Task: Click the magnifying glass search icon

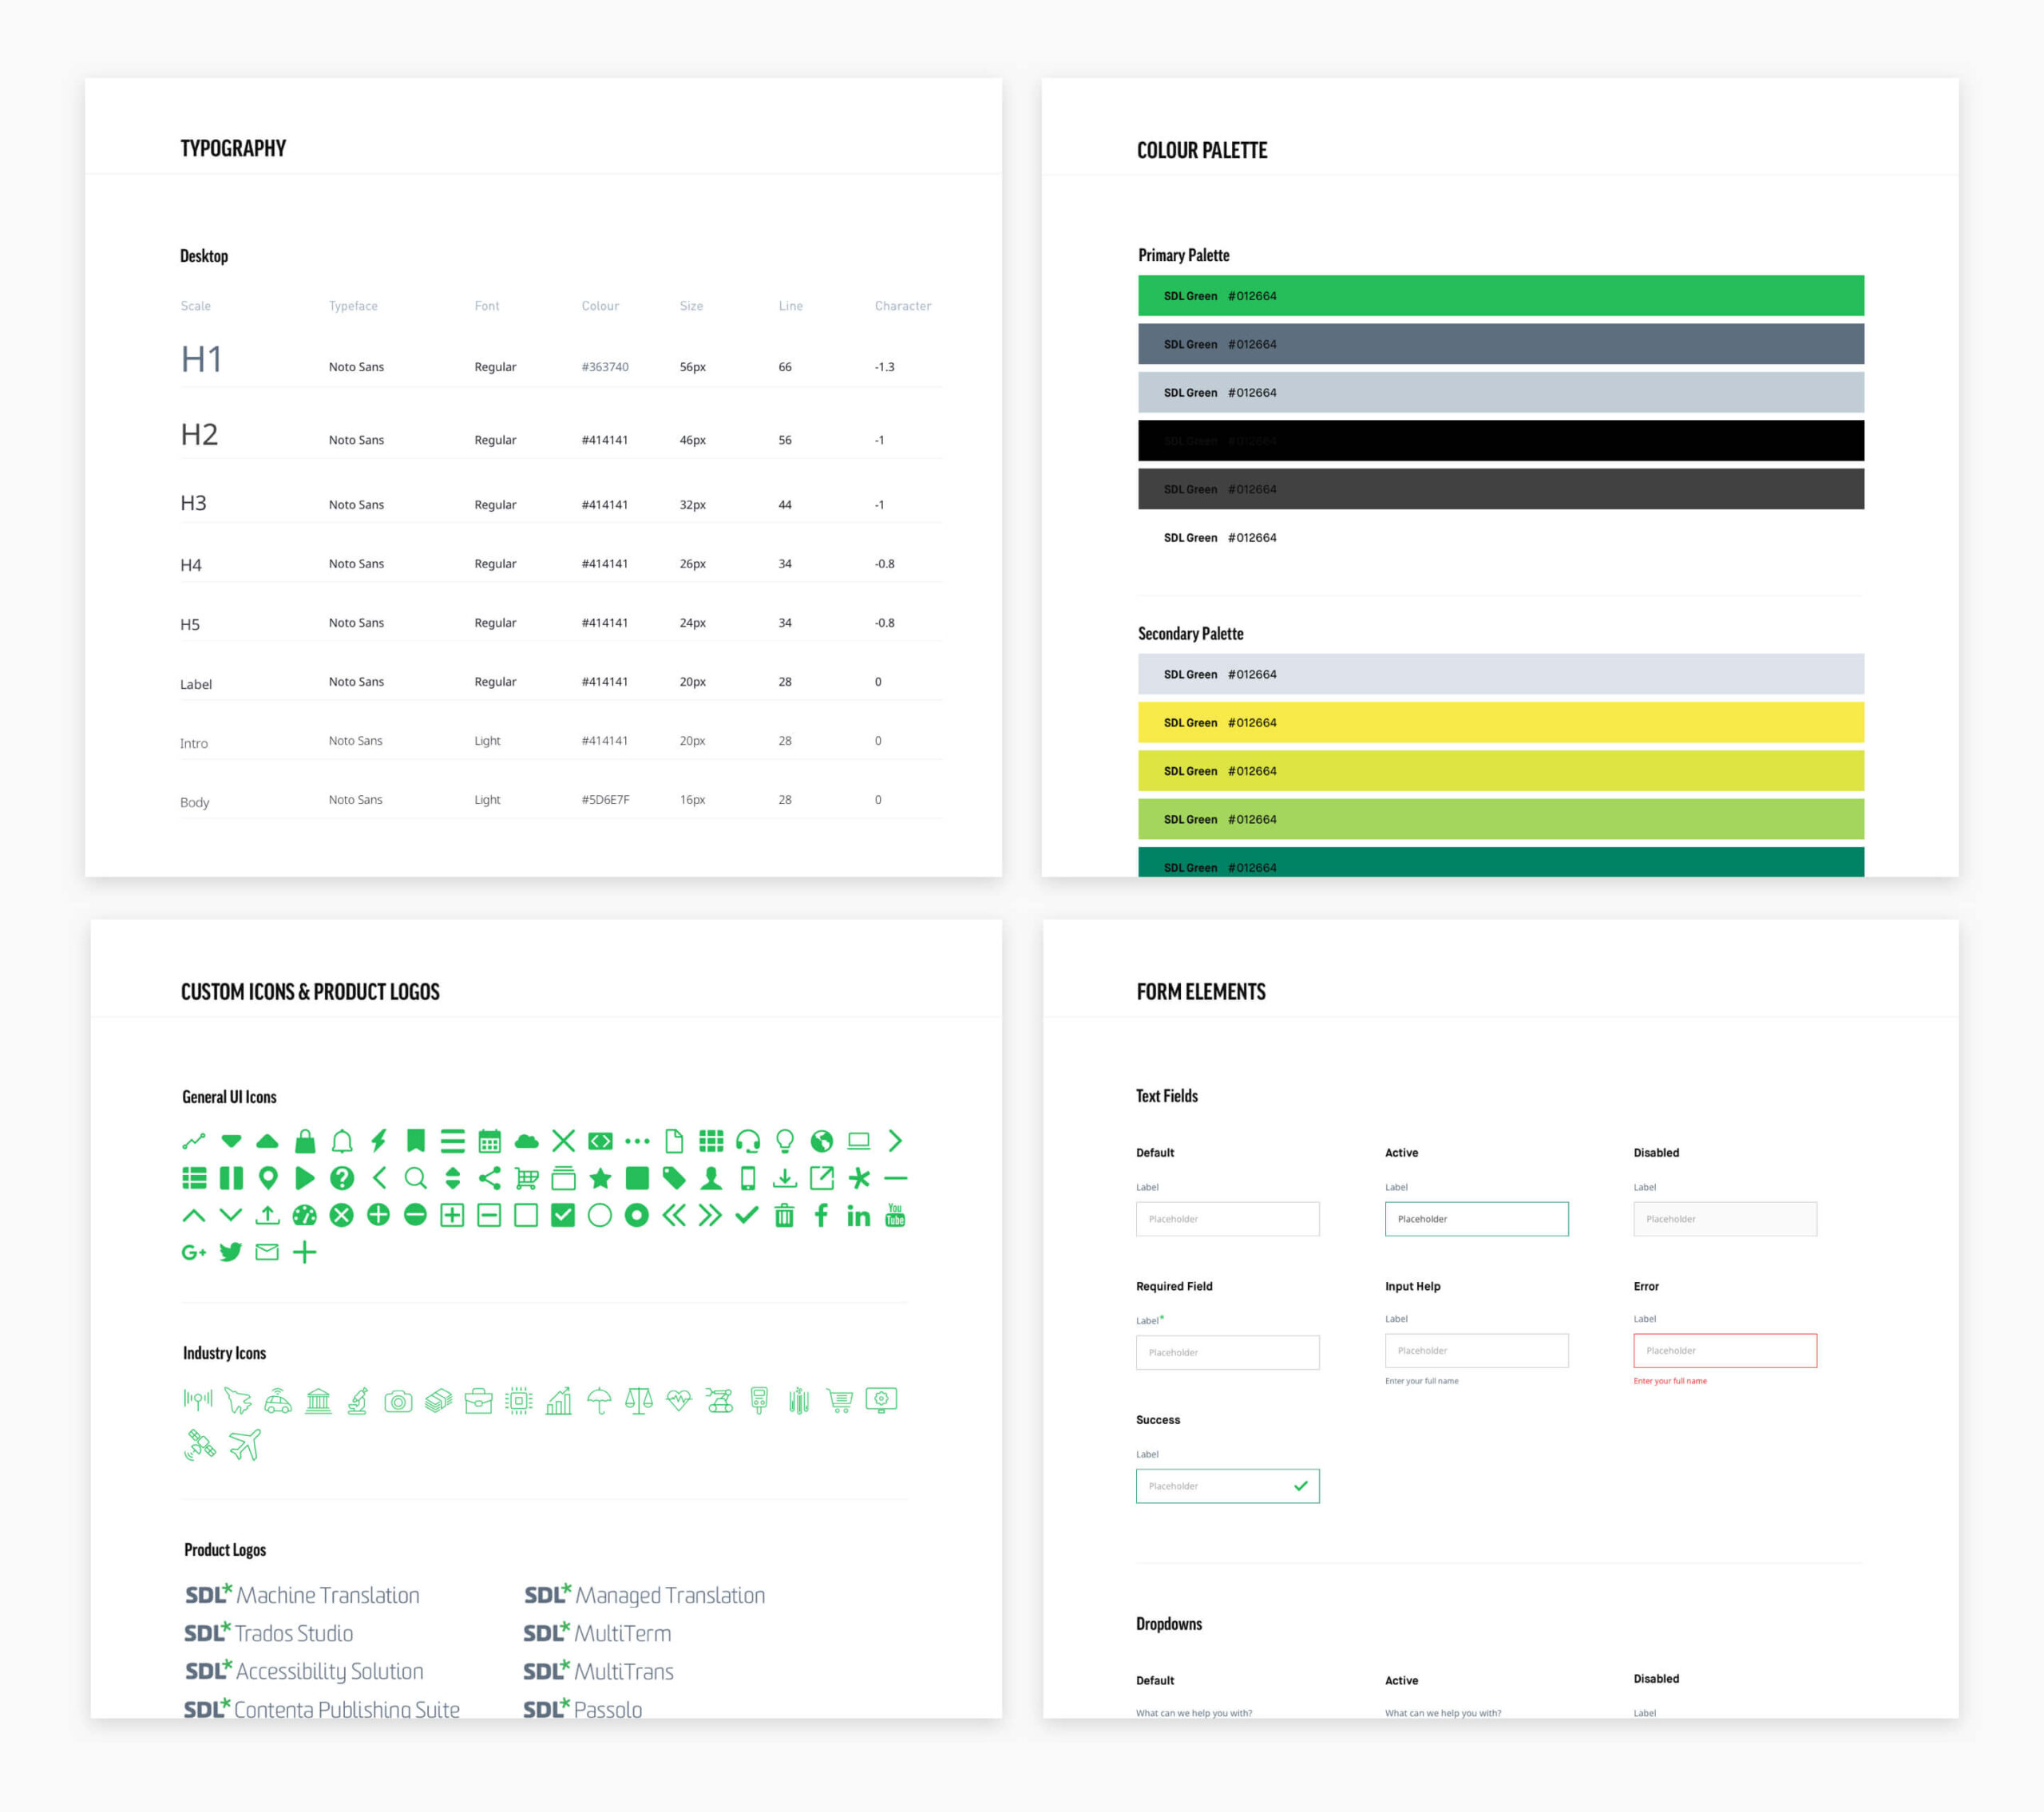Action: [416, 1178]
